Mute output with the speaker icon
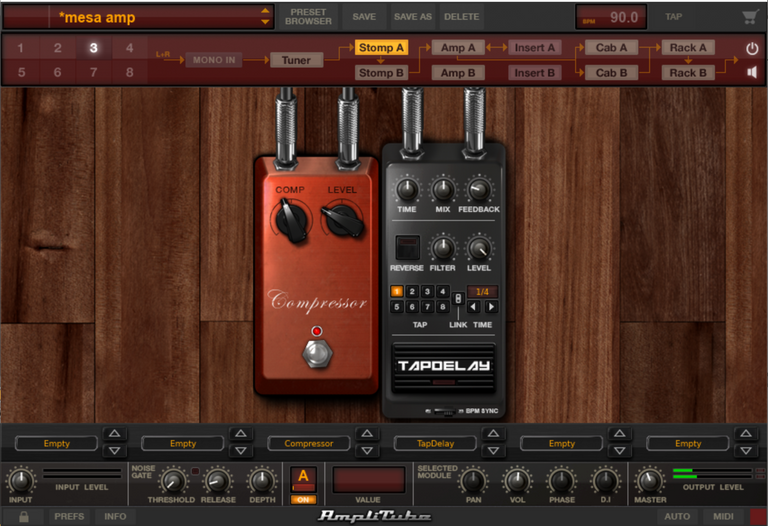The height and width of the screenshot is (526, 768). 752,72
